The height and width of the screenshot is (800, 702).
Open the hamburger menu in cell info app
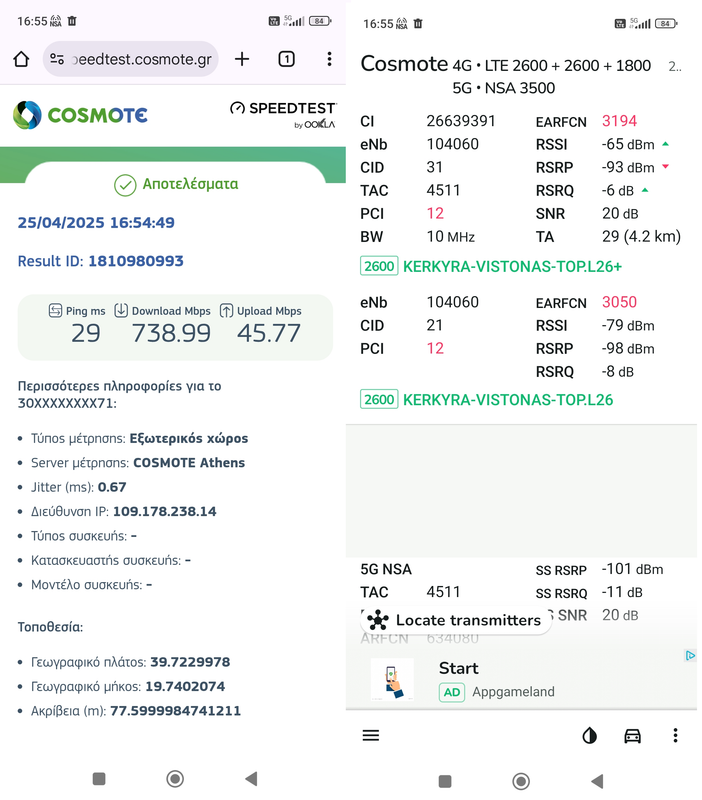[371, 736]
